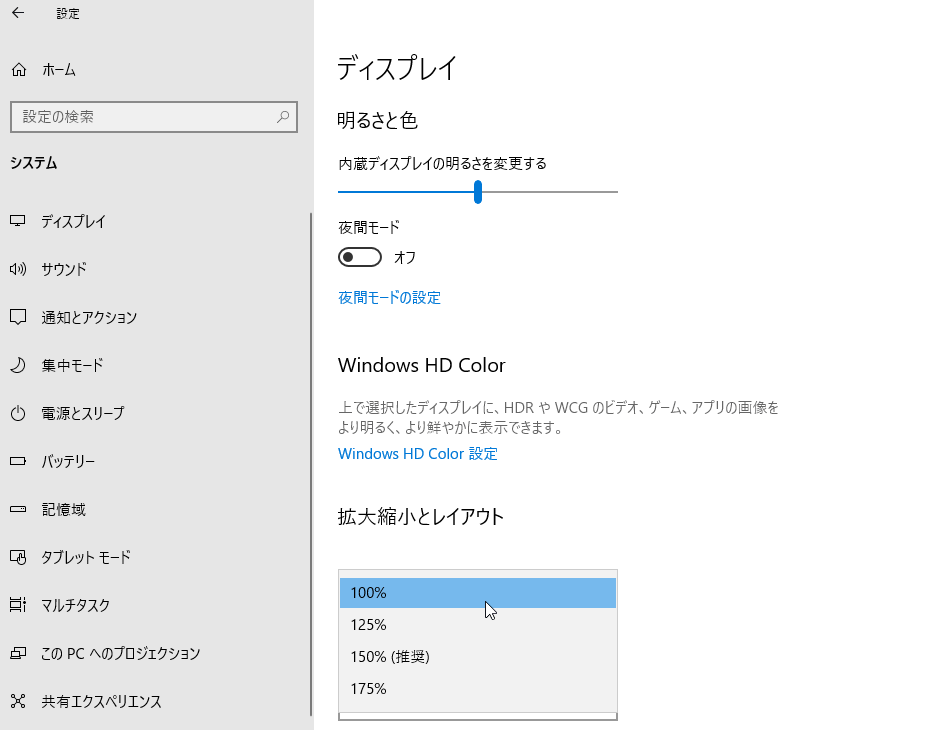Image resolution: width=934 pixels, height=730 pixels.
Task: Toggle the night light (夜間モード) switch
Action: [x=360, y=257]
